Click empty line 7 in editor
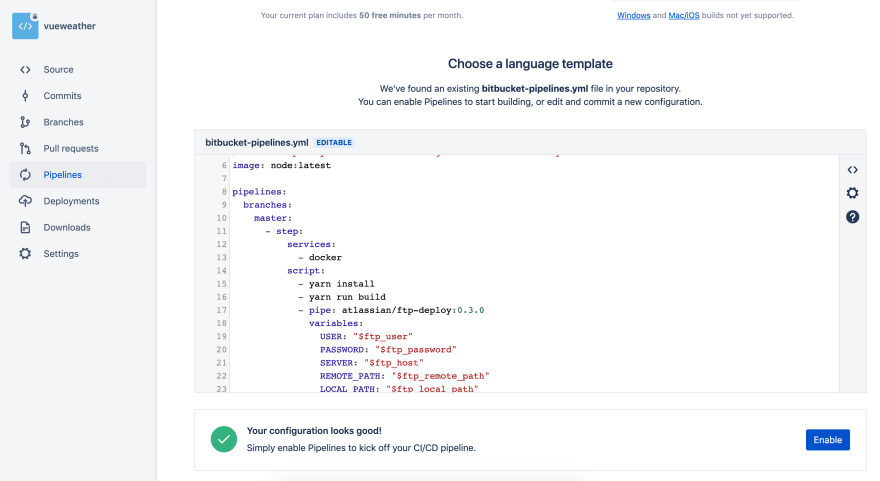880x481 pixels. 533,178
